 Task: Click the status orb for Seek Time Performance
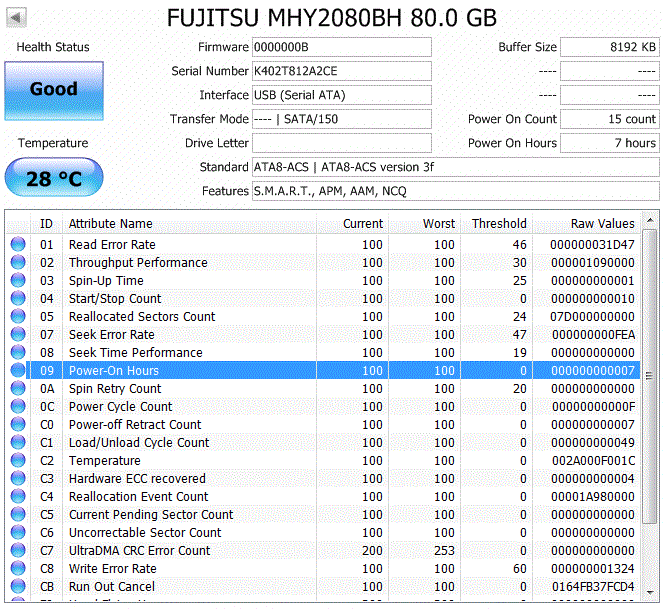(18, 352)
